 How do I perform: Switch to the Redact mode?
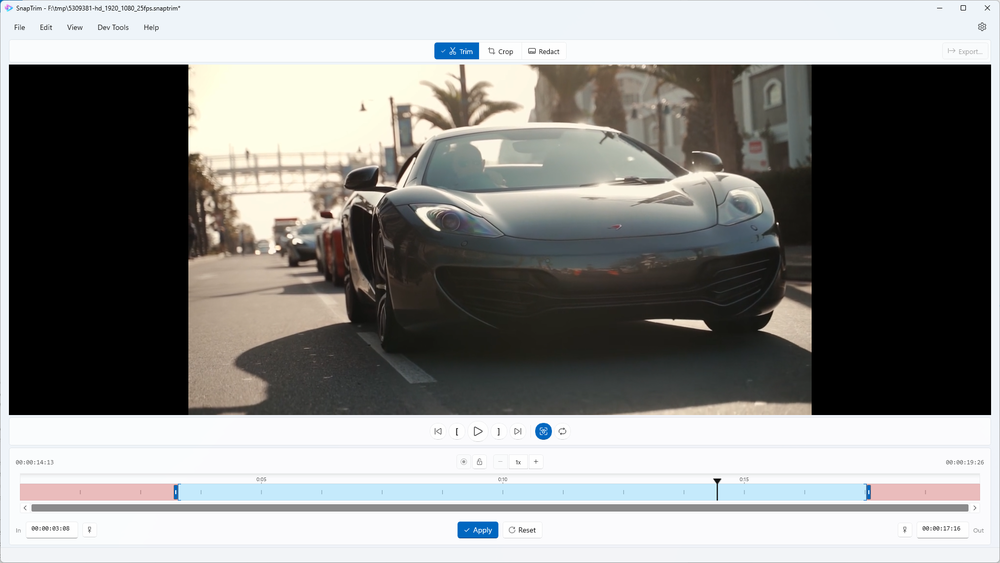pos(543,51)
